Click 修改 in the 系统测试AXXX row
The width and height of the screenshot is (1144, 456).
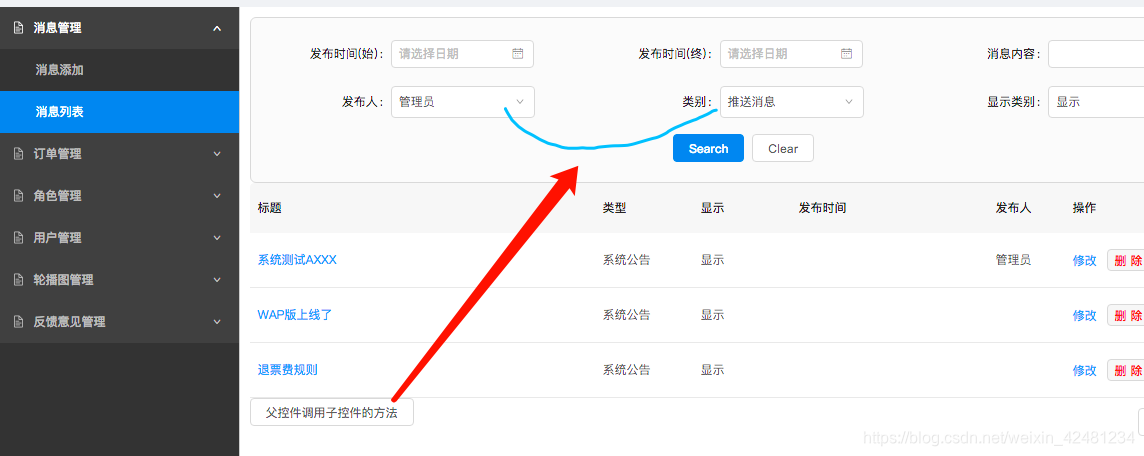tap(1084, 260)
